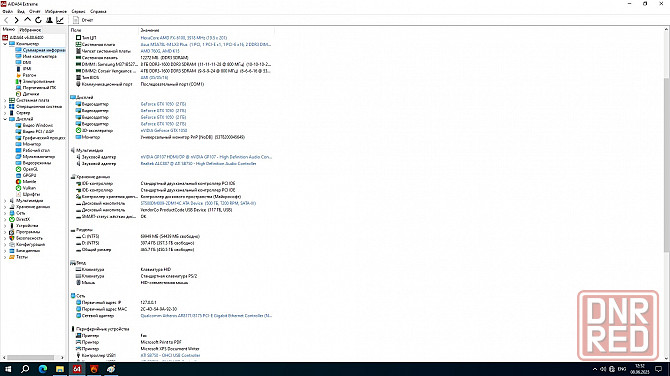The height and width of the screenshot is (376, 670).
Task: Open the Вид menu
Action: (21, 12)
